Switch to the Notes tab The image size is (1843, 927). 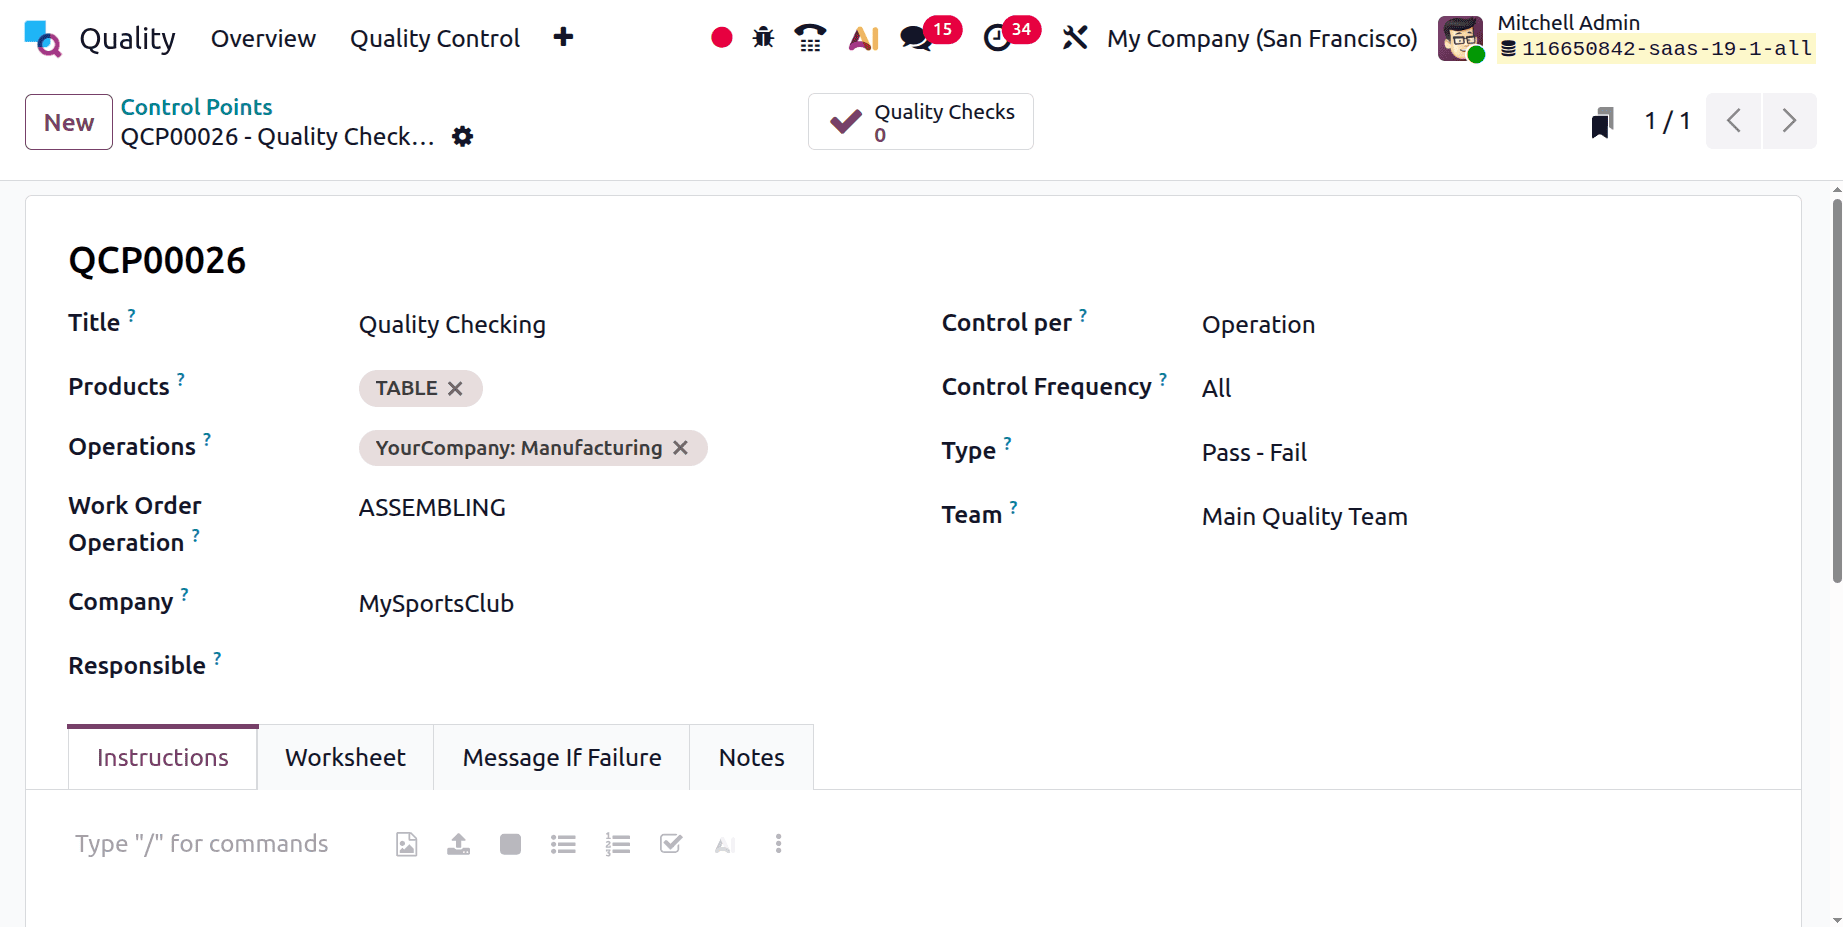(x=752, y=757)
